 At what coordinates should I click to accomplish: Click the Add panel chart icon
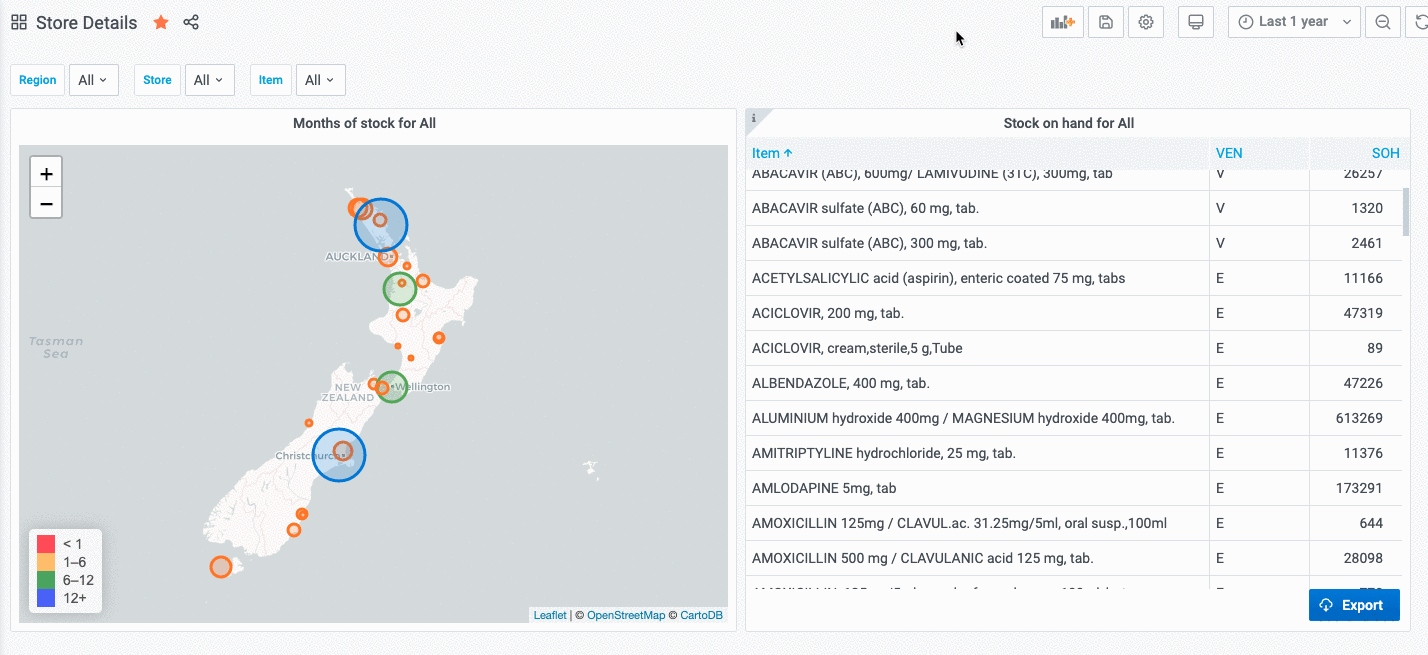pyautogui.click(x=1062, y=22)
